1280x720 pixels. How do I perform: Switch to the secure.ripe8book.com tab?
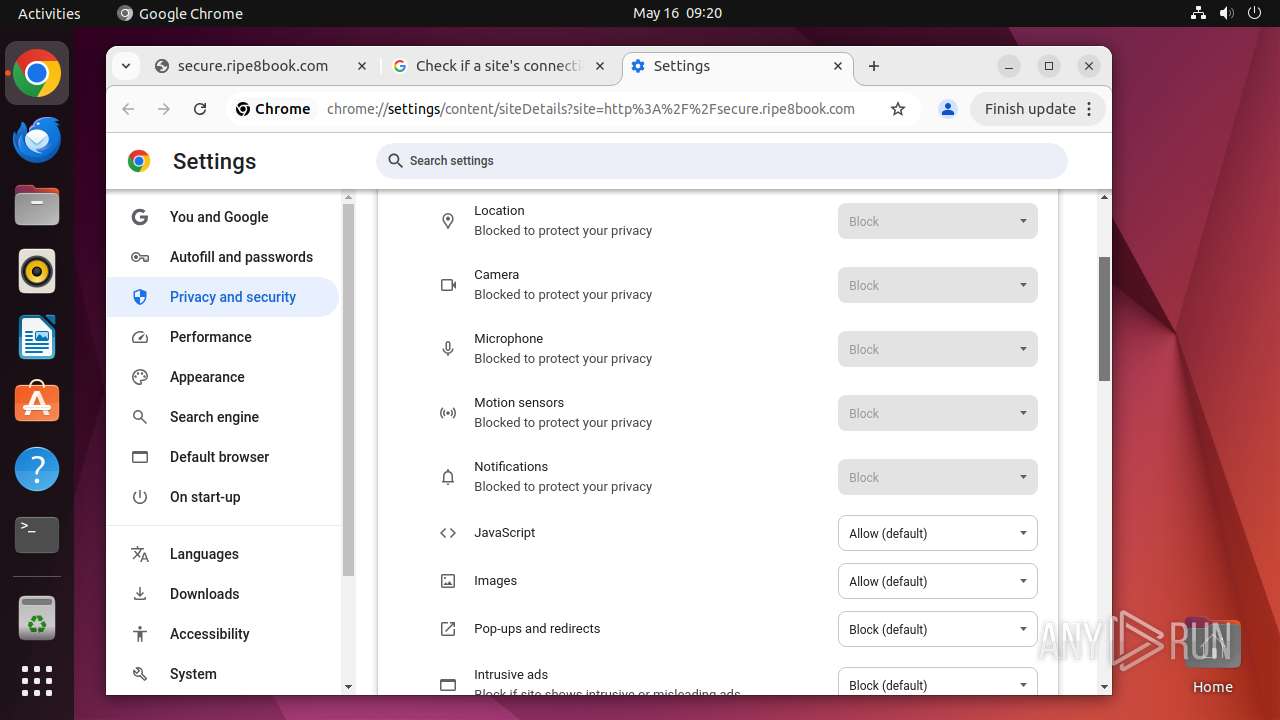coord(262,66)
